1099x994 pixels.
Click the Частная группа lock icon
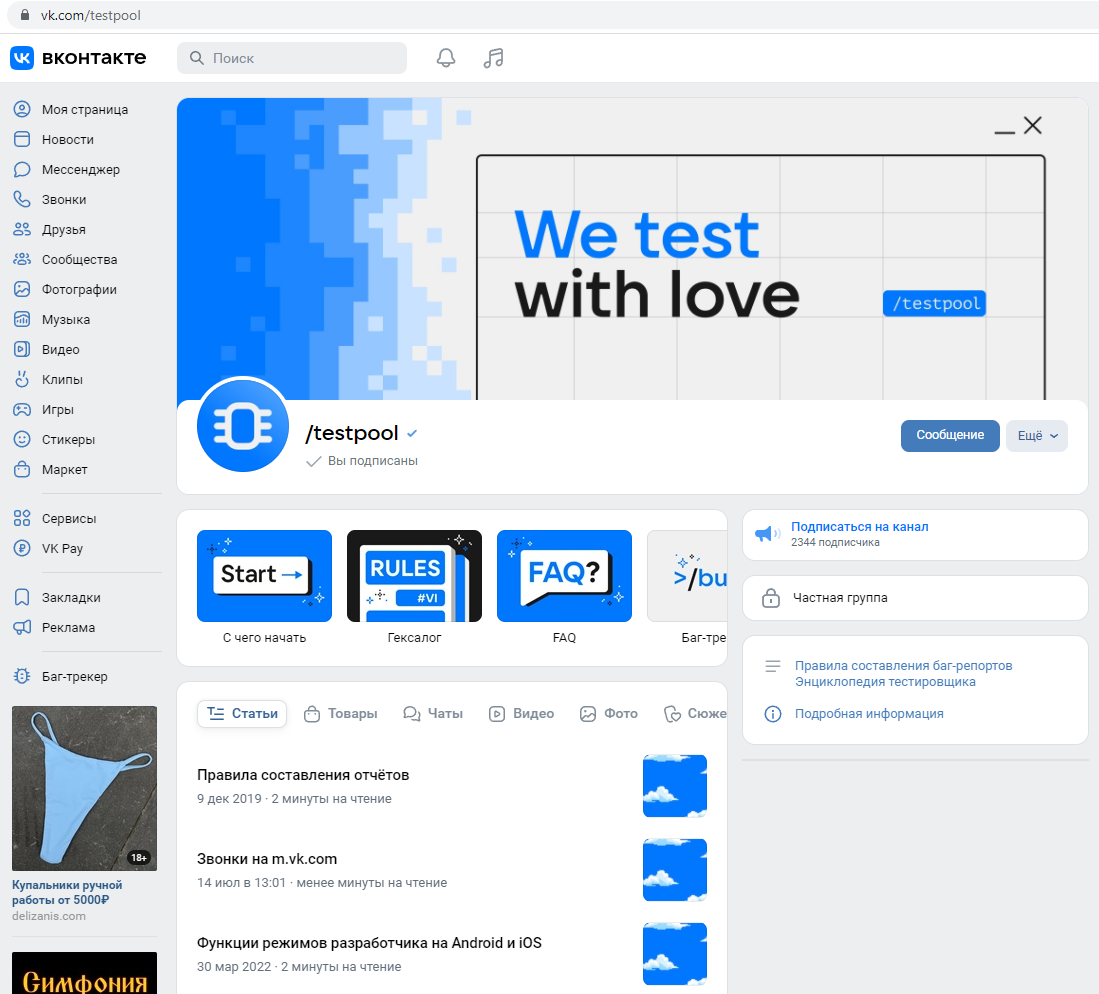click(771, 598)
